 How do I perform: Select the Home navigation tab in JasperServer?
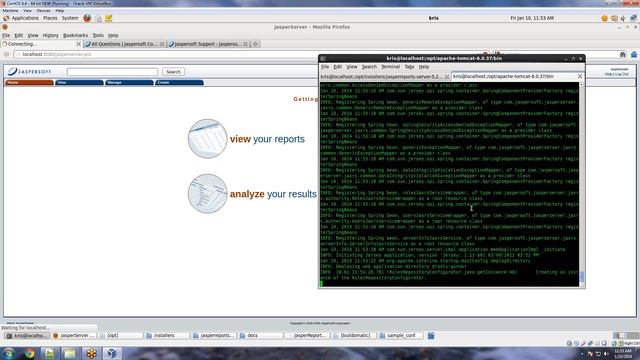[29, 82]
